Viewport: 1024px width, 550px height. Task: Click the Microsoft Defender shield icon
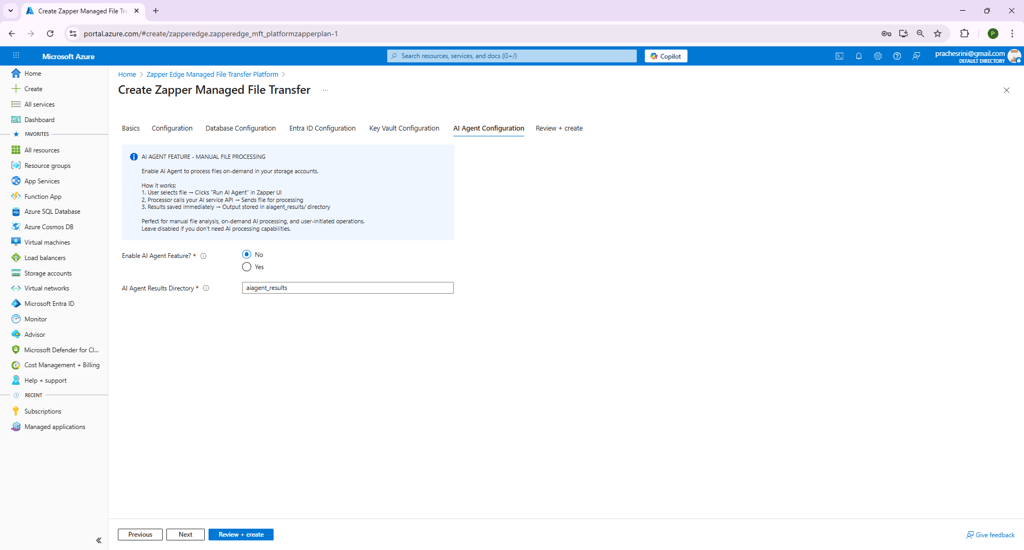16,349
